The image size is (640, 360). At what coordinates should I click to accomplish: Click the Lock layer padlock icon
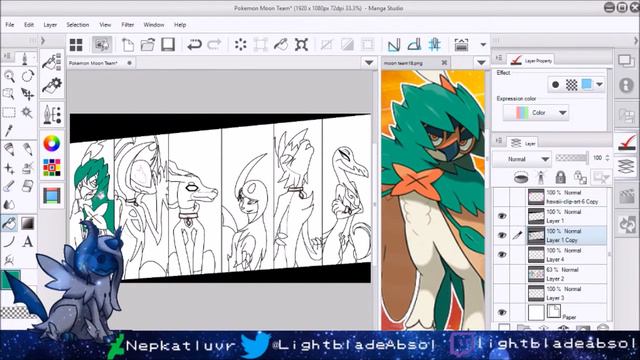click(560, 177)
